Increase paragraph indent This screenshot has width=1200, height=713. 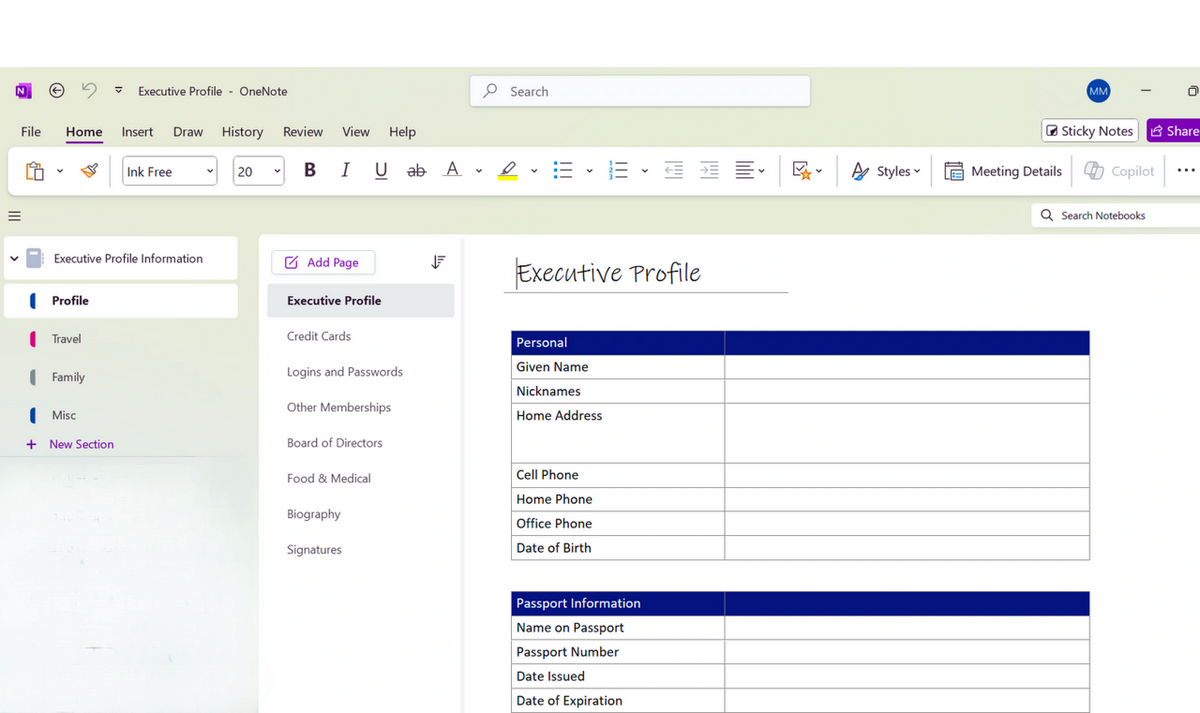pyautogui.click(x=709, y=171)
